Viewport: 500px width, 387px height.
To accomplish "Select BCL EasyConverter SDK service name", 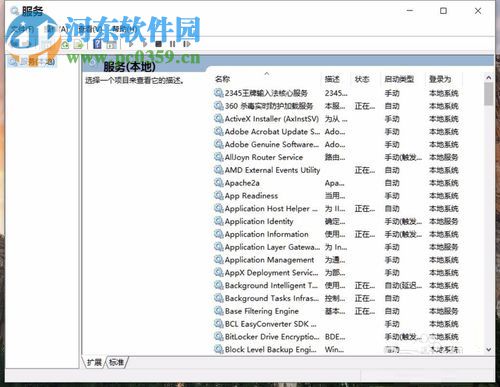I will (271, 324).
